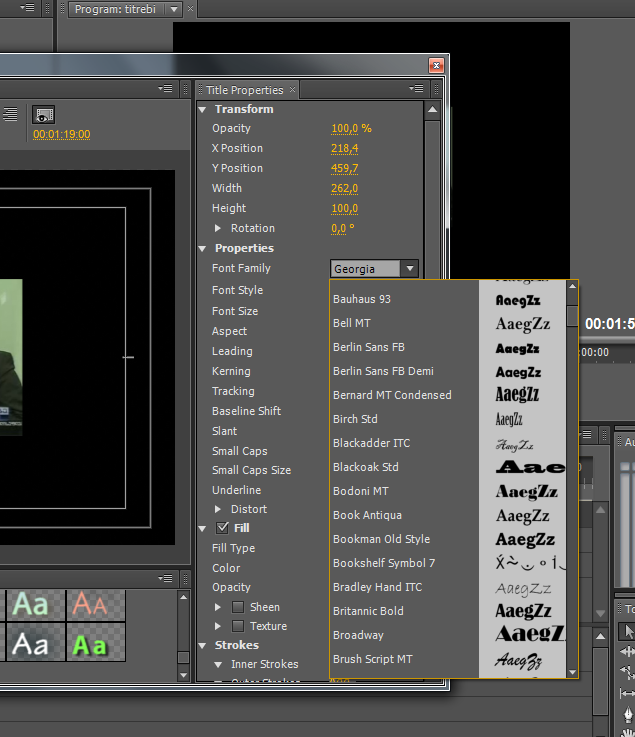Click the Fill Type label

(234, 549)
